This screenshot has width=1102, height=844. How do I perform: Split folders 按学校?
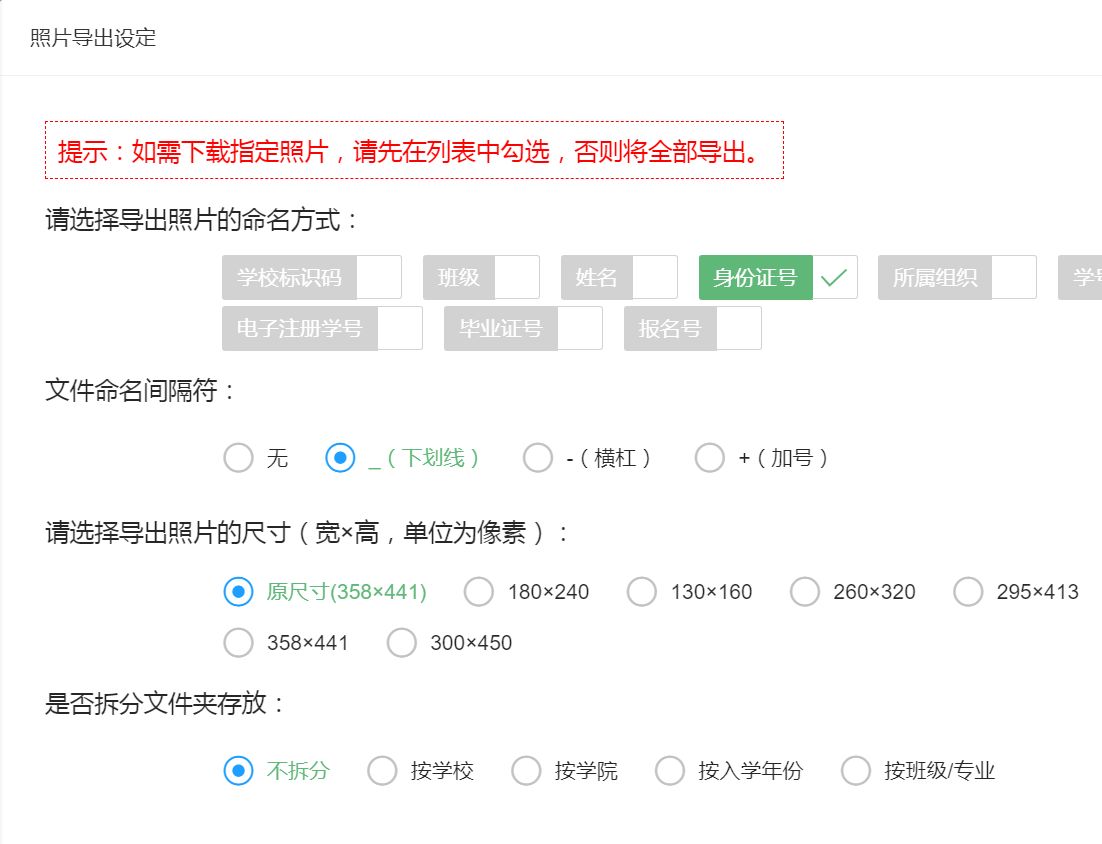click(383, 771)
